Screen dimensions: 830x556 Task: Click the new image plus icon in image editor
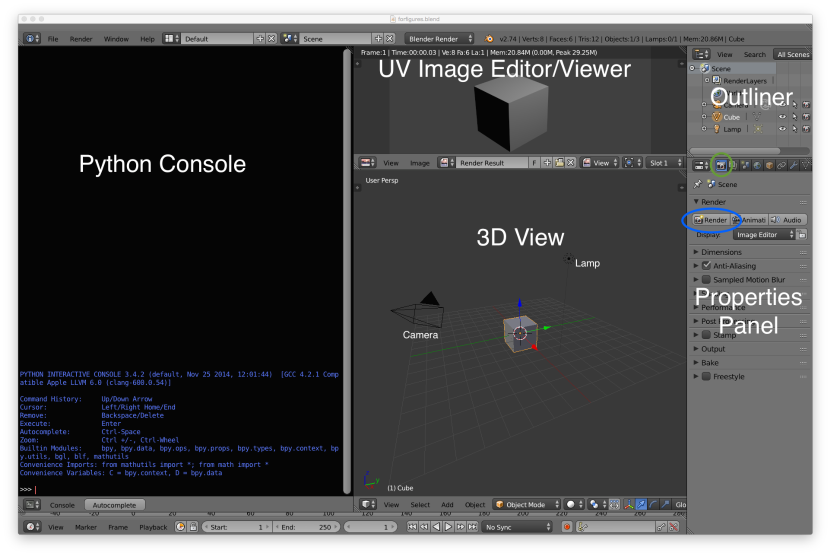(x=547, y=163)
